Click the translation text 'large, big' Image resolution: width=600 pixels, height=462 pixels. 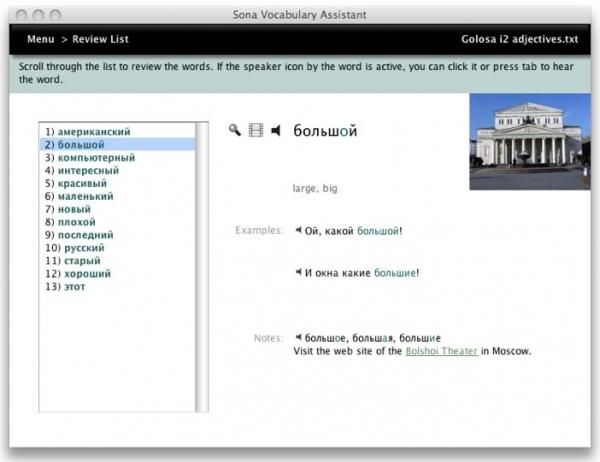point(315,188)
